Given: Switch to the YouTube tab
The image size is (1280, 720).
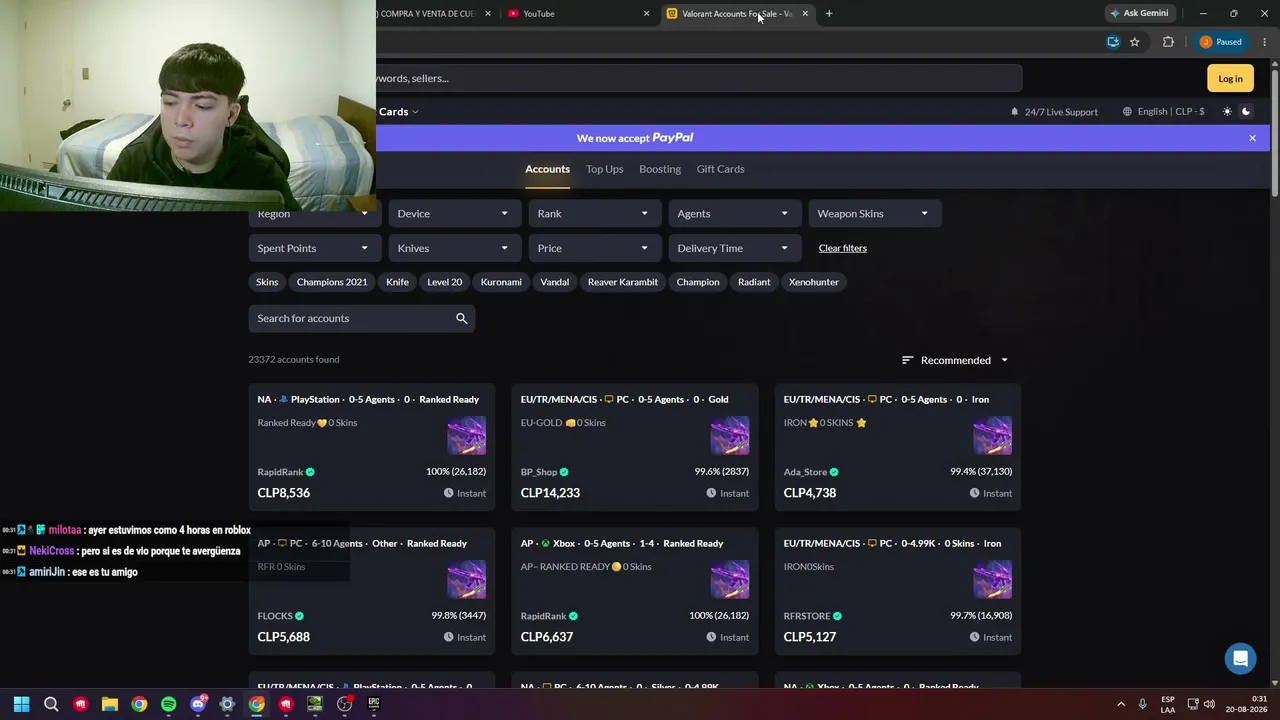Looking at the screenshot, I should (x=578, y=13).
